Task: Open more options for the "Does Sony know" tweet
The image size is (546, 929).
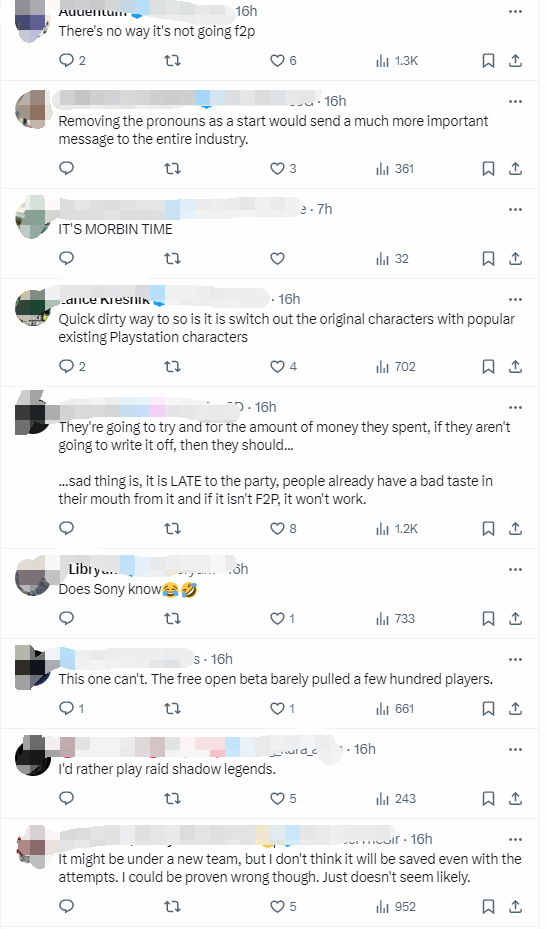Action: tap(515, 569)
